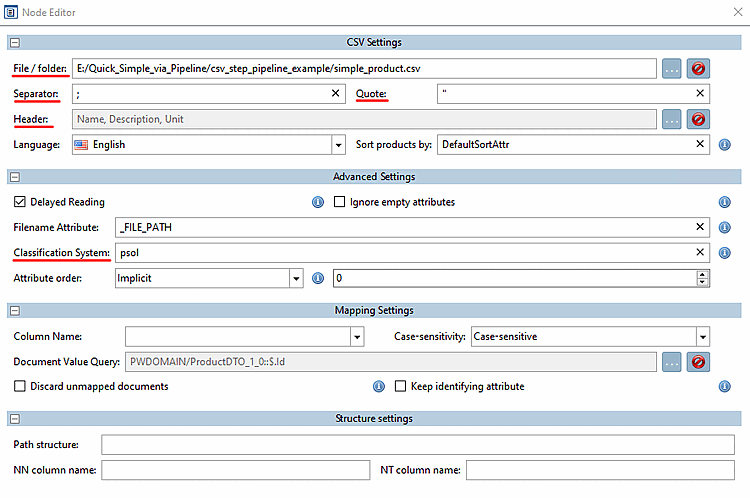Close the Node Editor window
The height and width of the screenshot is (498, 750).
(738, 12)
